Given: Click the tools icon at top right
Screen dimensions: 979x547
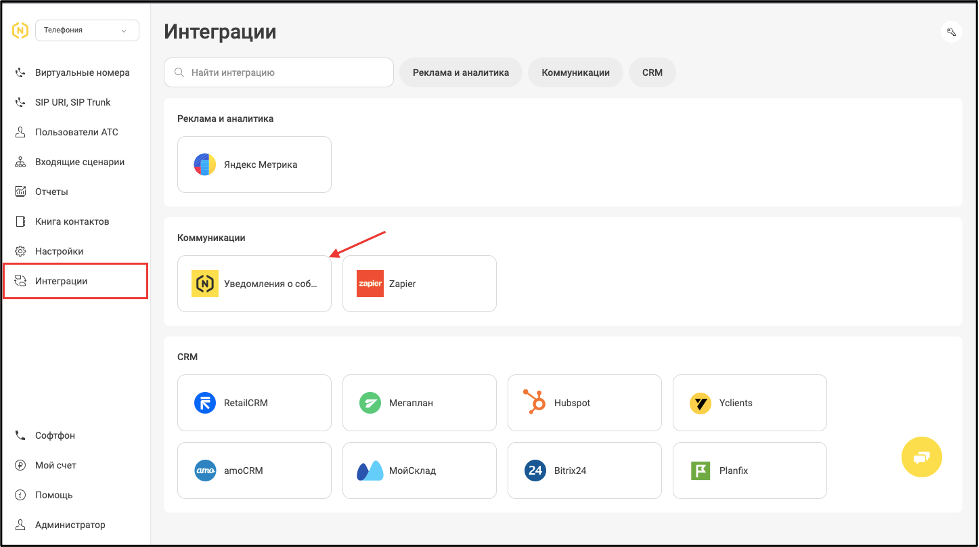Looking at the screenshot, I should click(x=951, y=31).
